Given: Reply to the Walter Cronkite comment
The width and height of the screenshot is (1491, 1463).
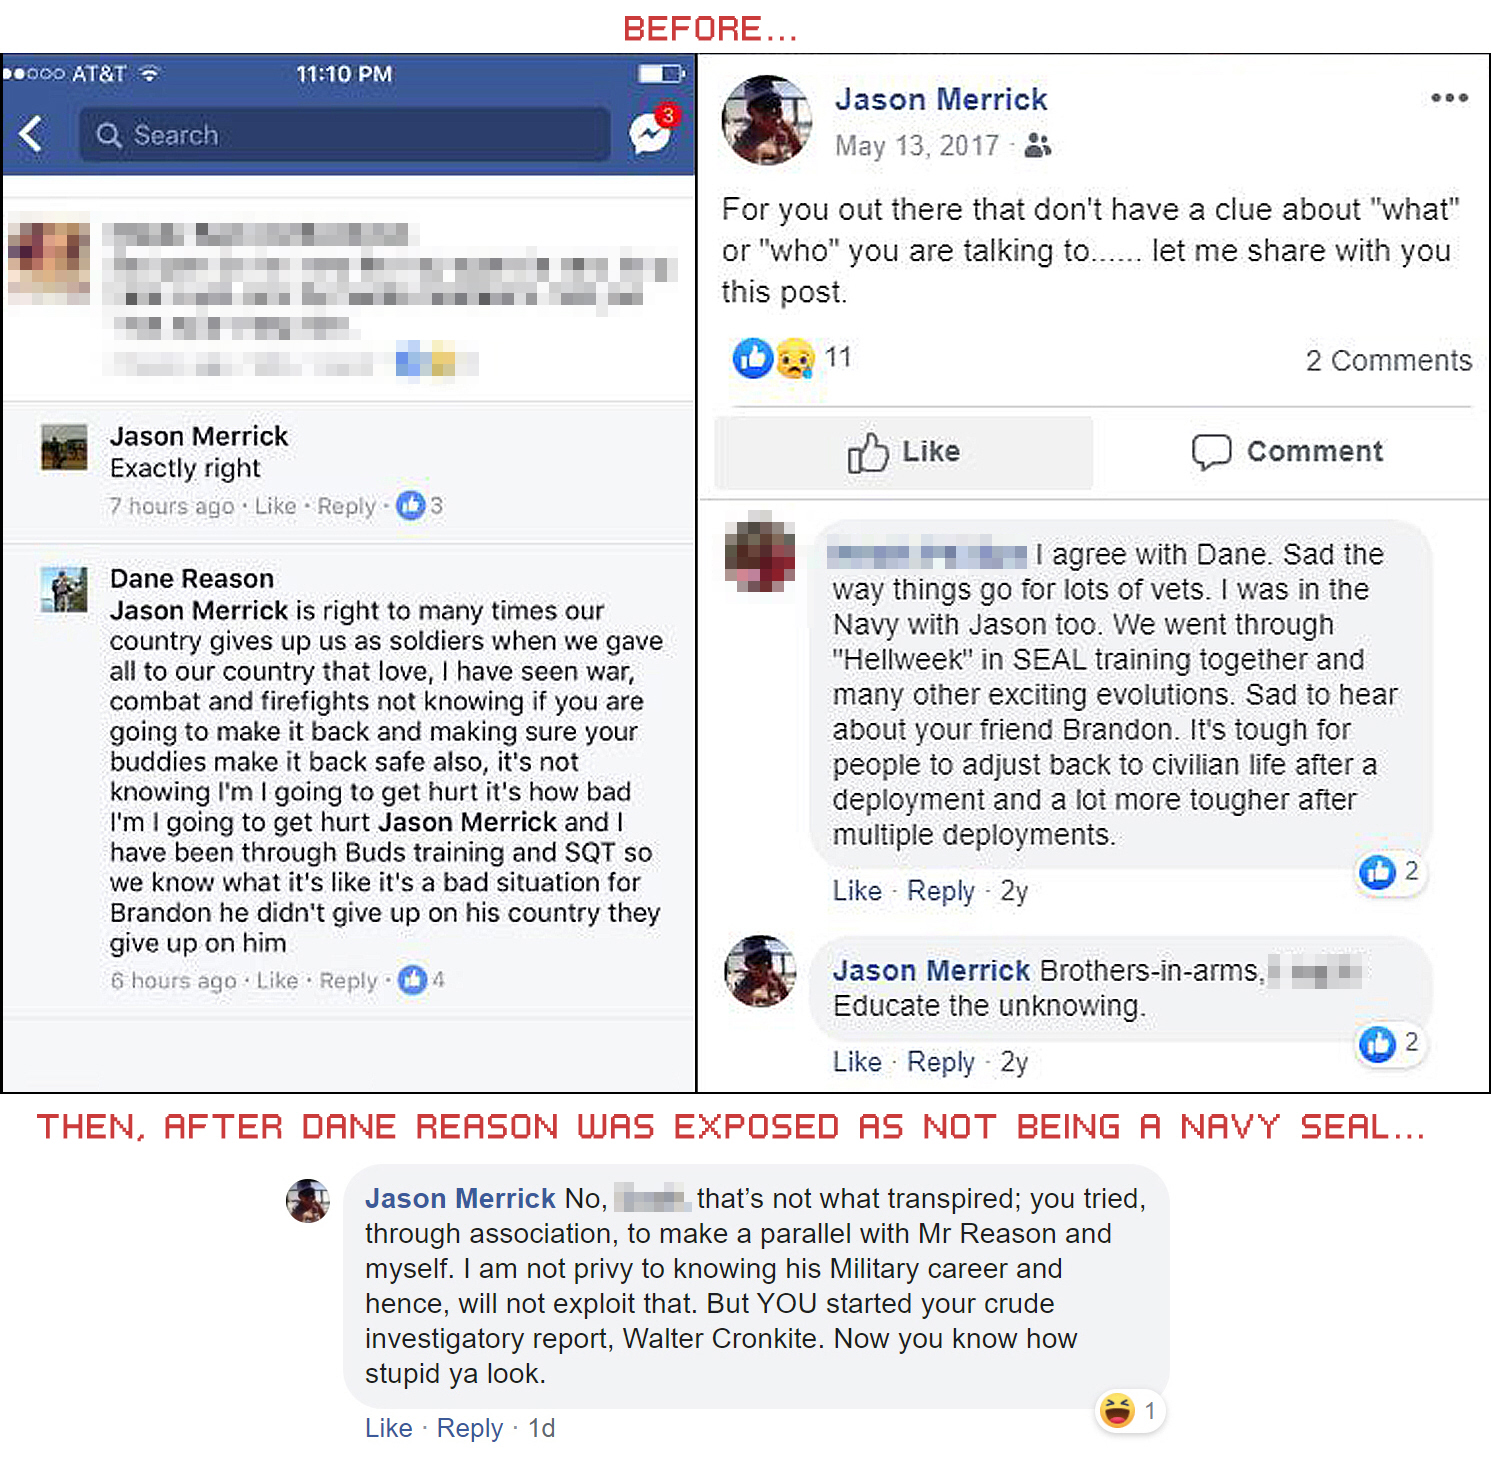Looking at the screenshot, I should (x=469, y=1428).
